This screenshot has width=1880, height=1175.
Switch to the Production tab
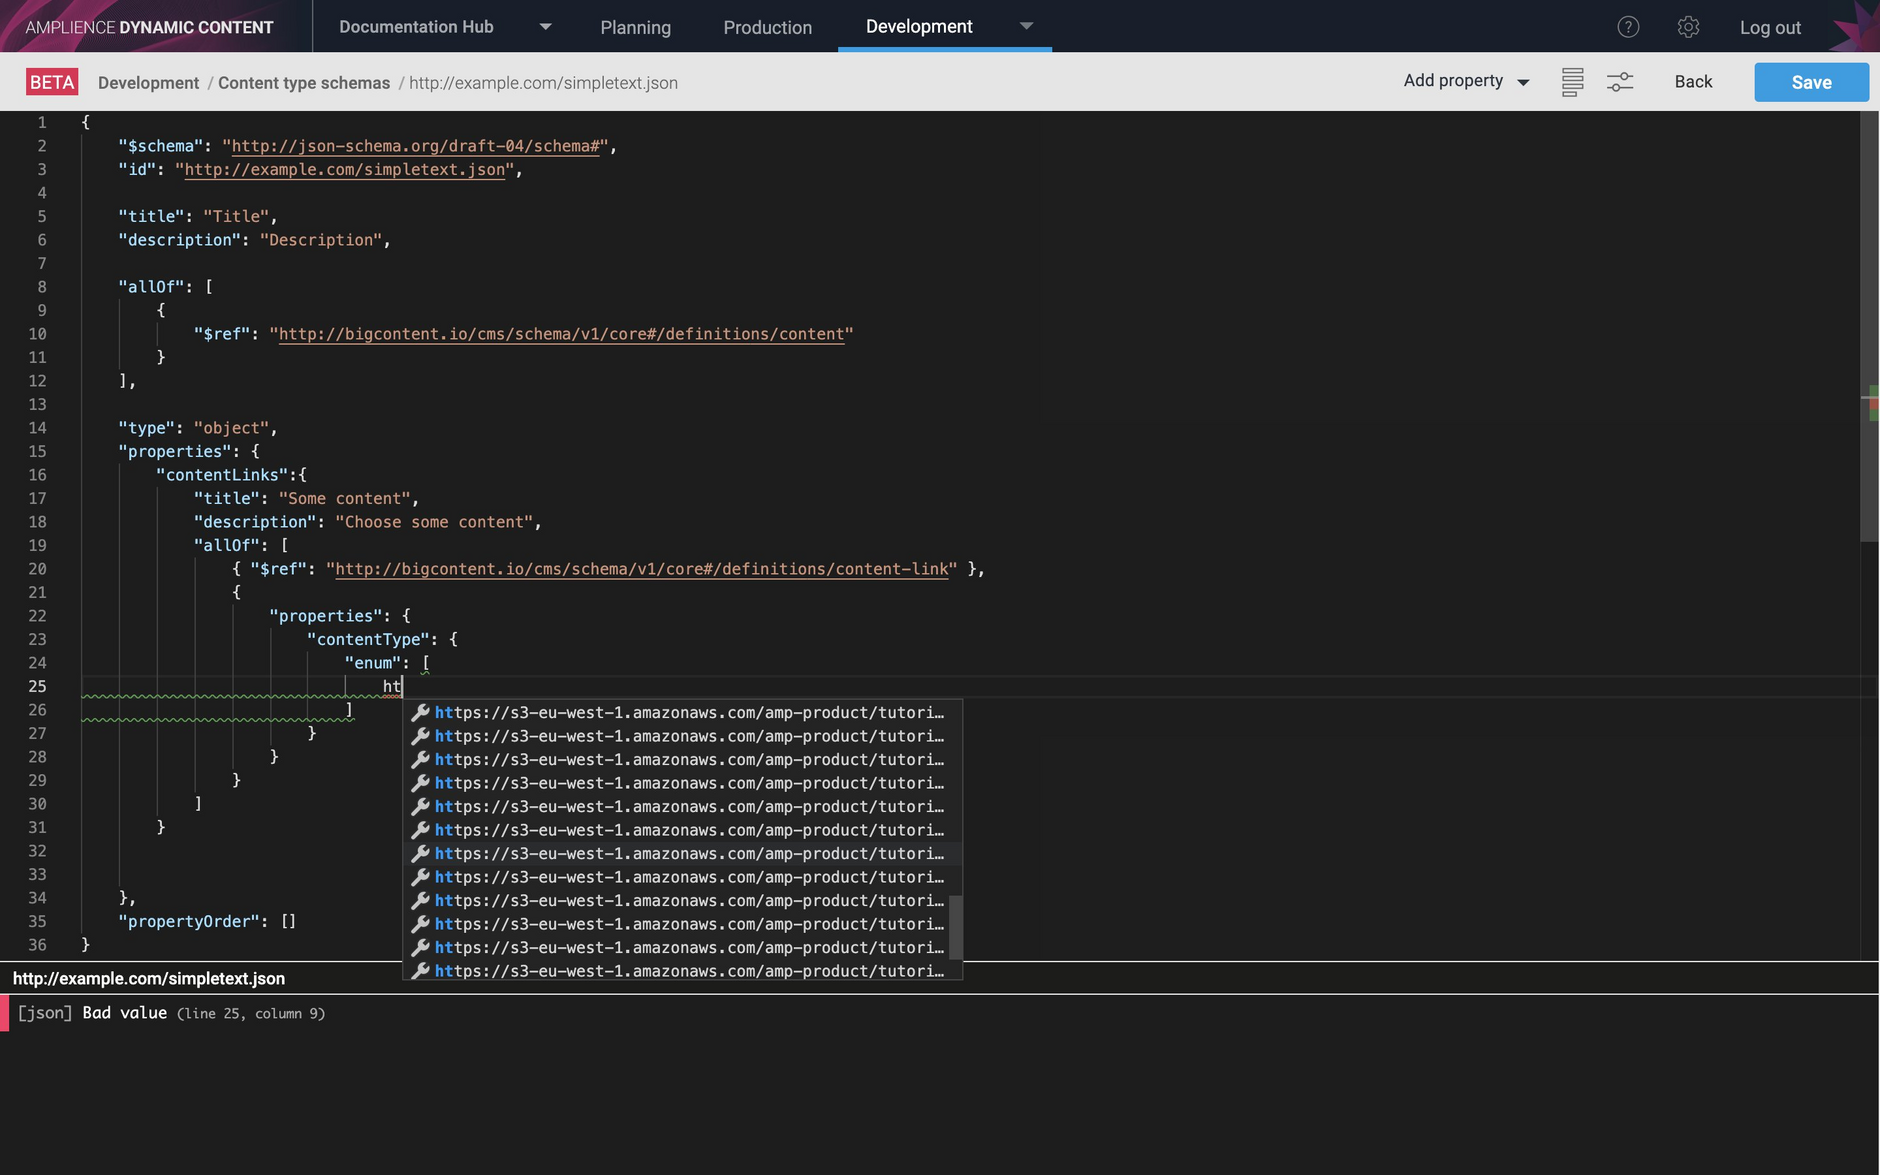767,27
